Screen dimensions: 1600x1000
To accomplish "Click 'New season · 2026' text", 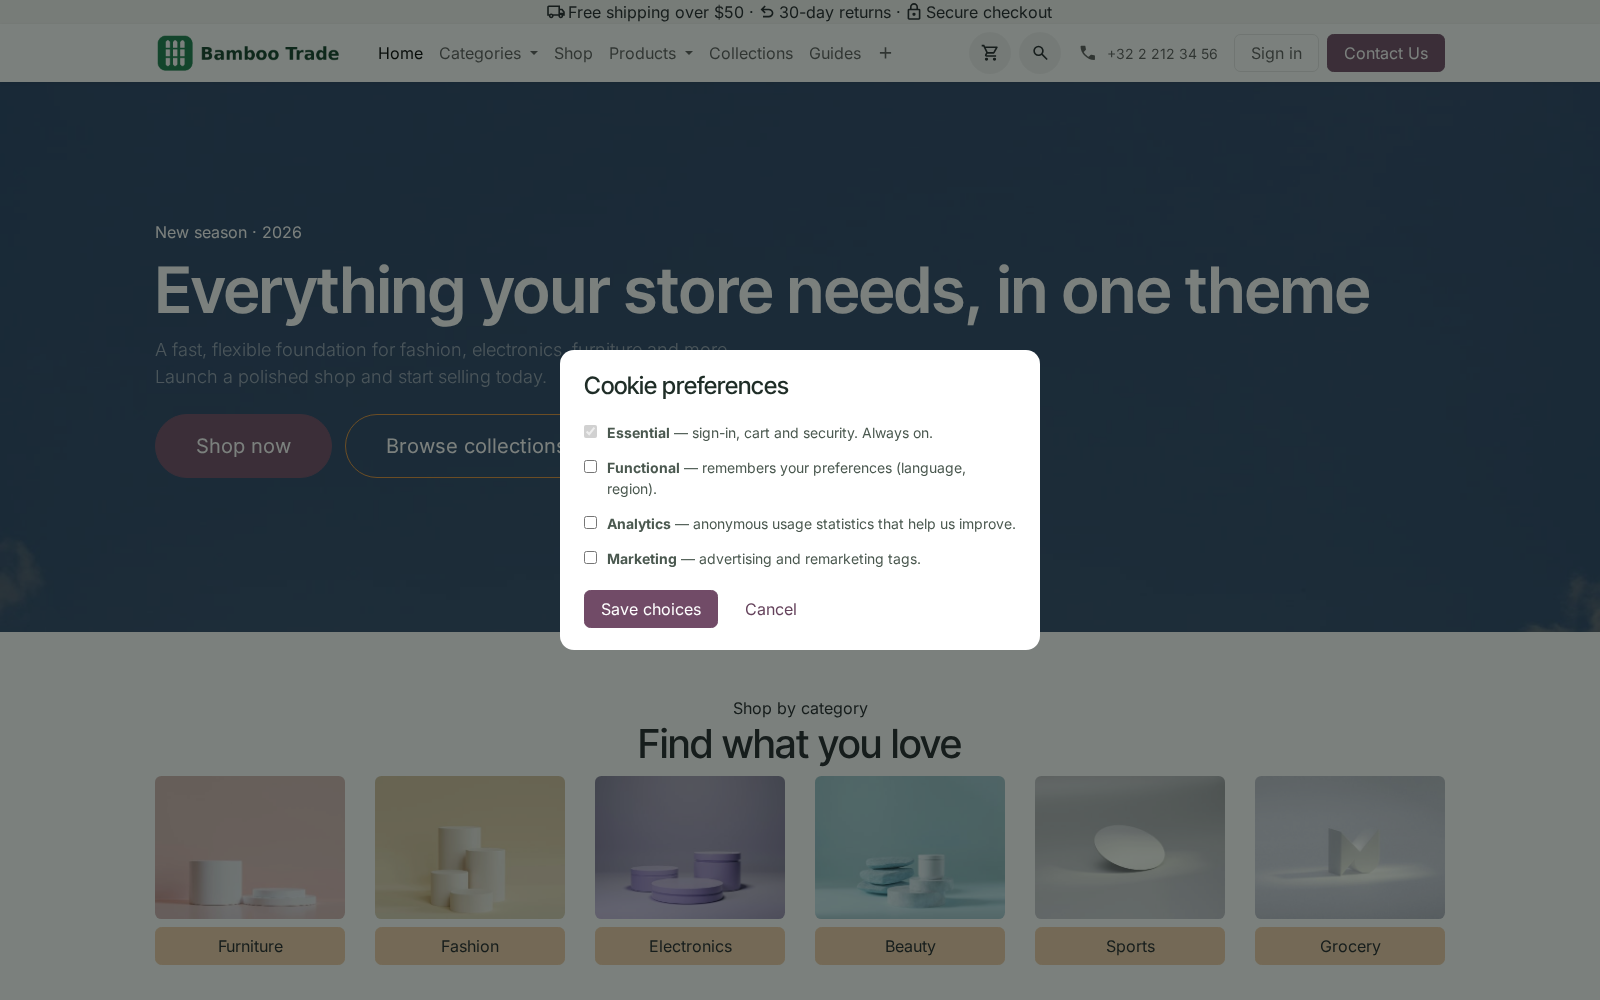I will pyautogui.click(x=228, y=232).
